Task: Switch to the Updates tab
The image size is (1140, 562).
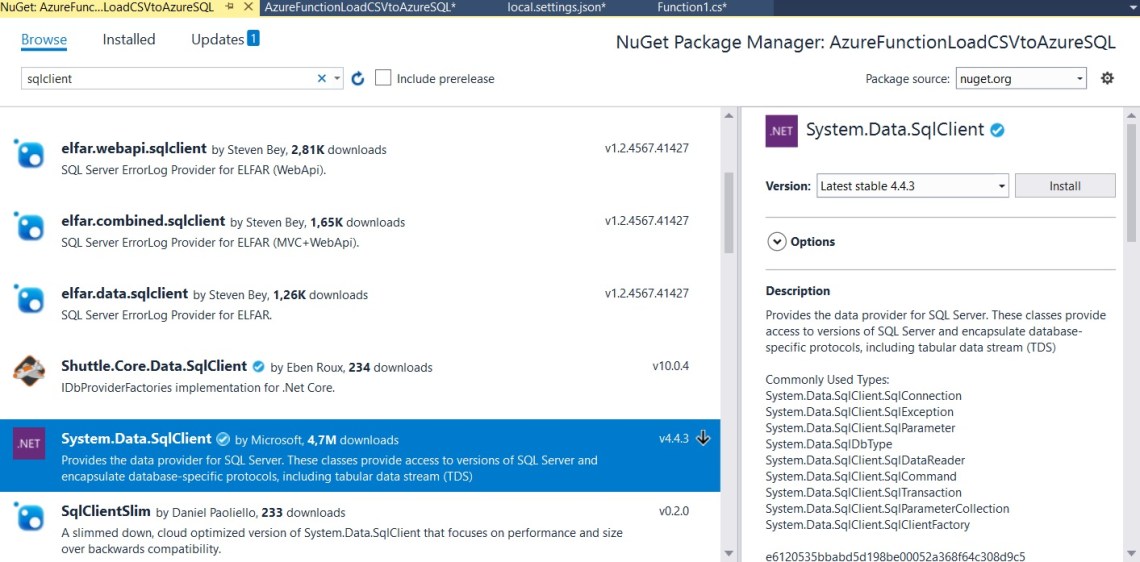Action: [217, 39]
